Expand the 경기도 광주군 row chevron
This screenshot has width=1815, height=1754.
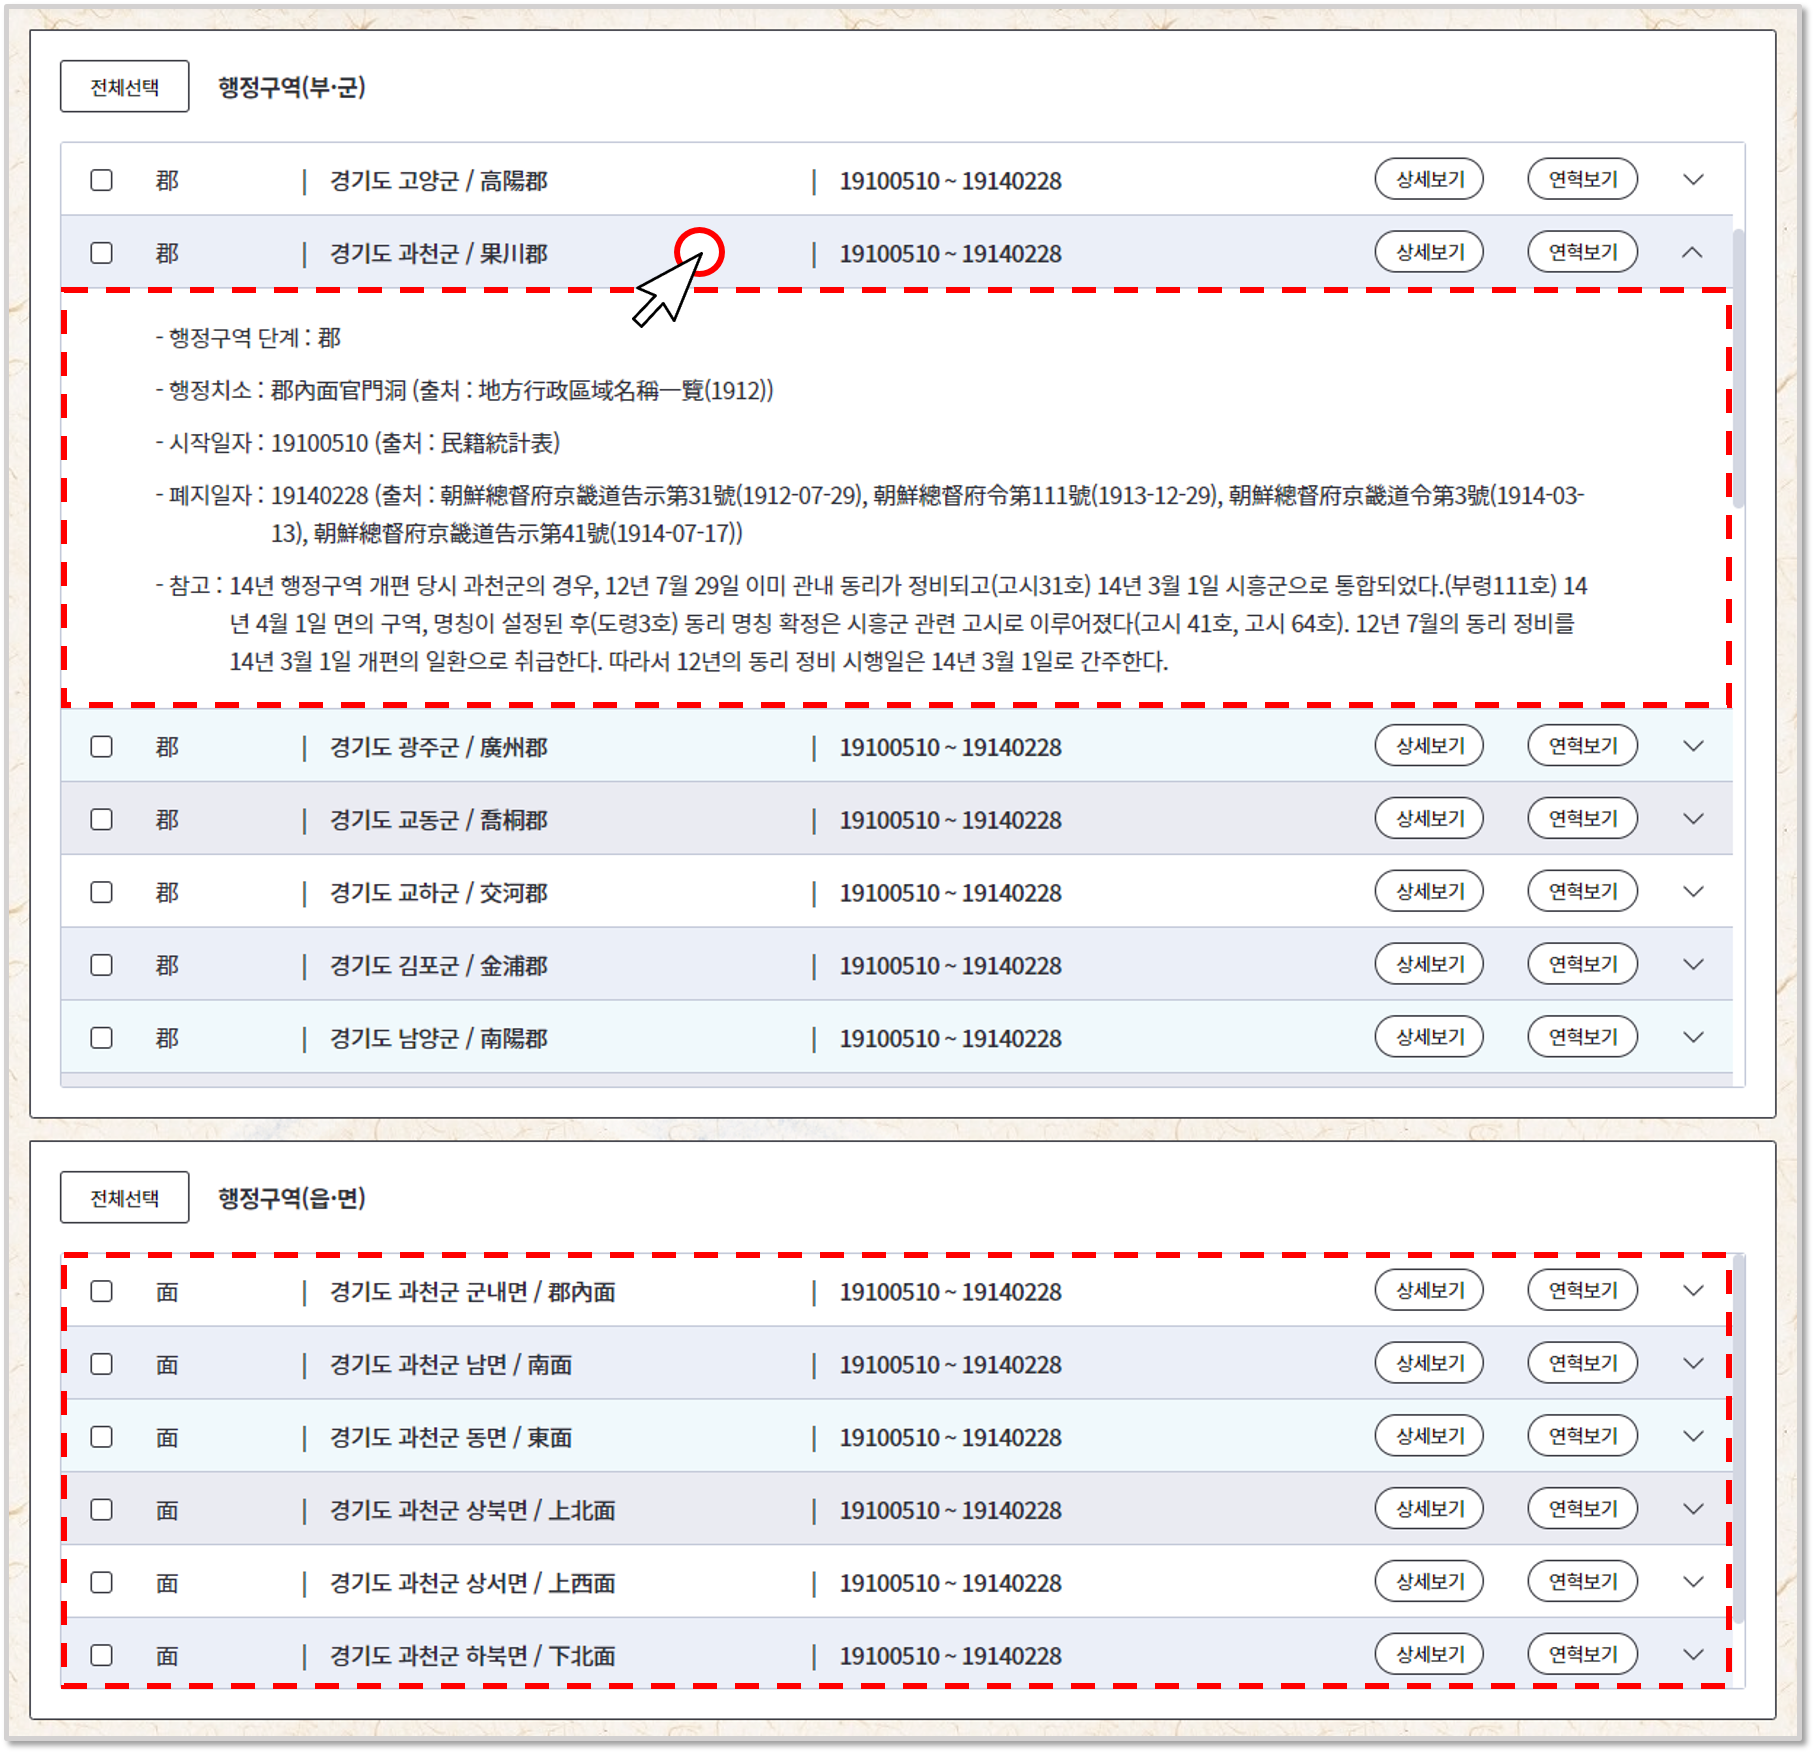coord(1693,746)
